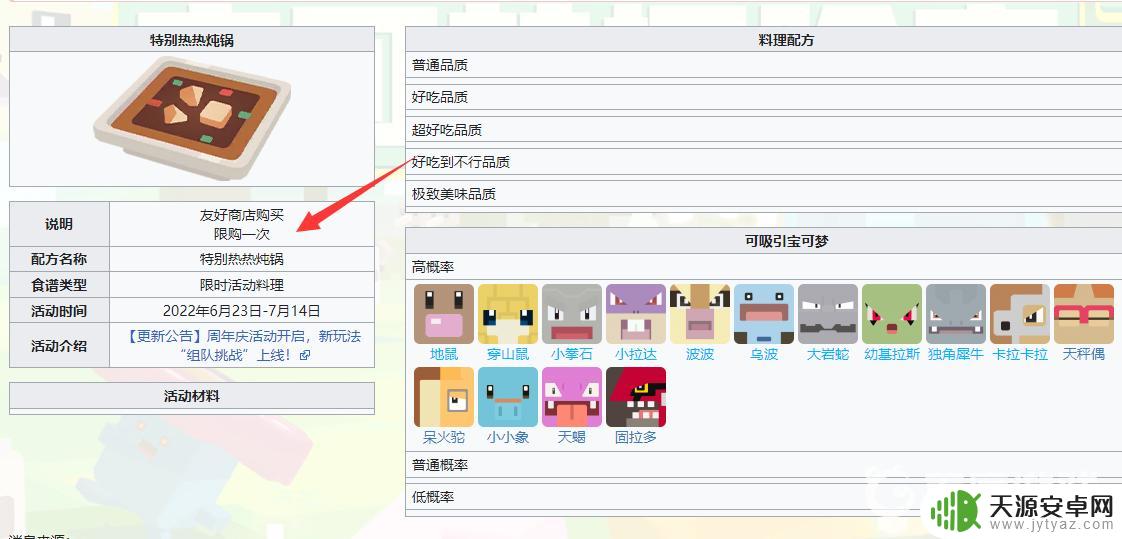Expand the 低概率 Pokémon section
1122x539 pixels.
click(x=764, y=497)
